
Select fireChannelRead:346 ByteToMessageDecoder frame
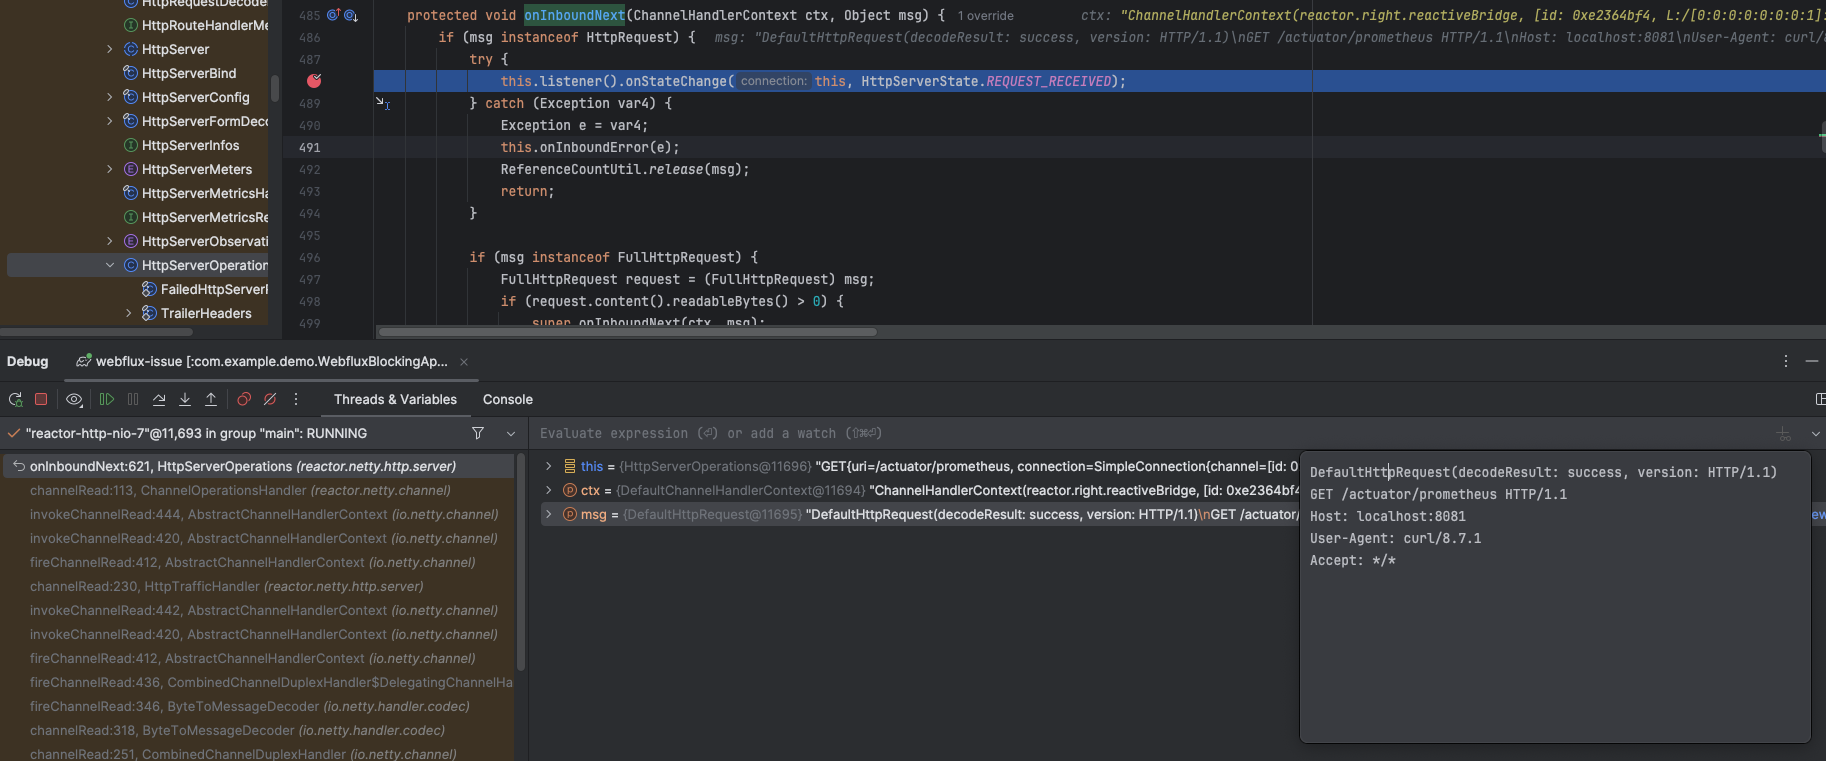tap(258, 706)
